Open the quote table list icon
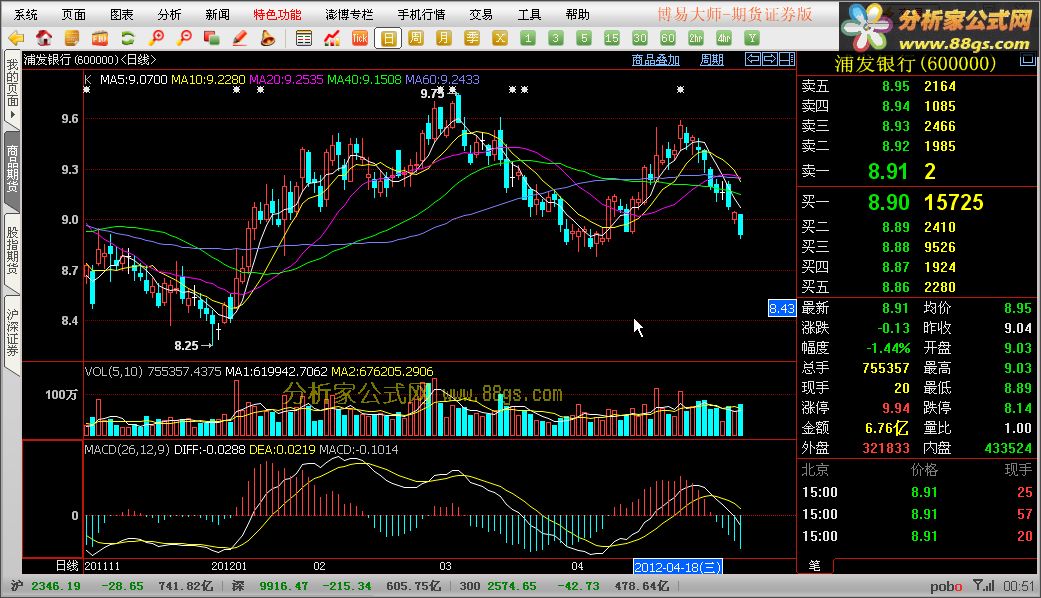 pyautogui.click(x=303, y=38)
